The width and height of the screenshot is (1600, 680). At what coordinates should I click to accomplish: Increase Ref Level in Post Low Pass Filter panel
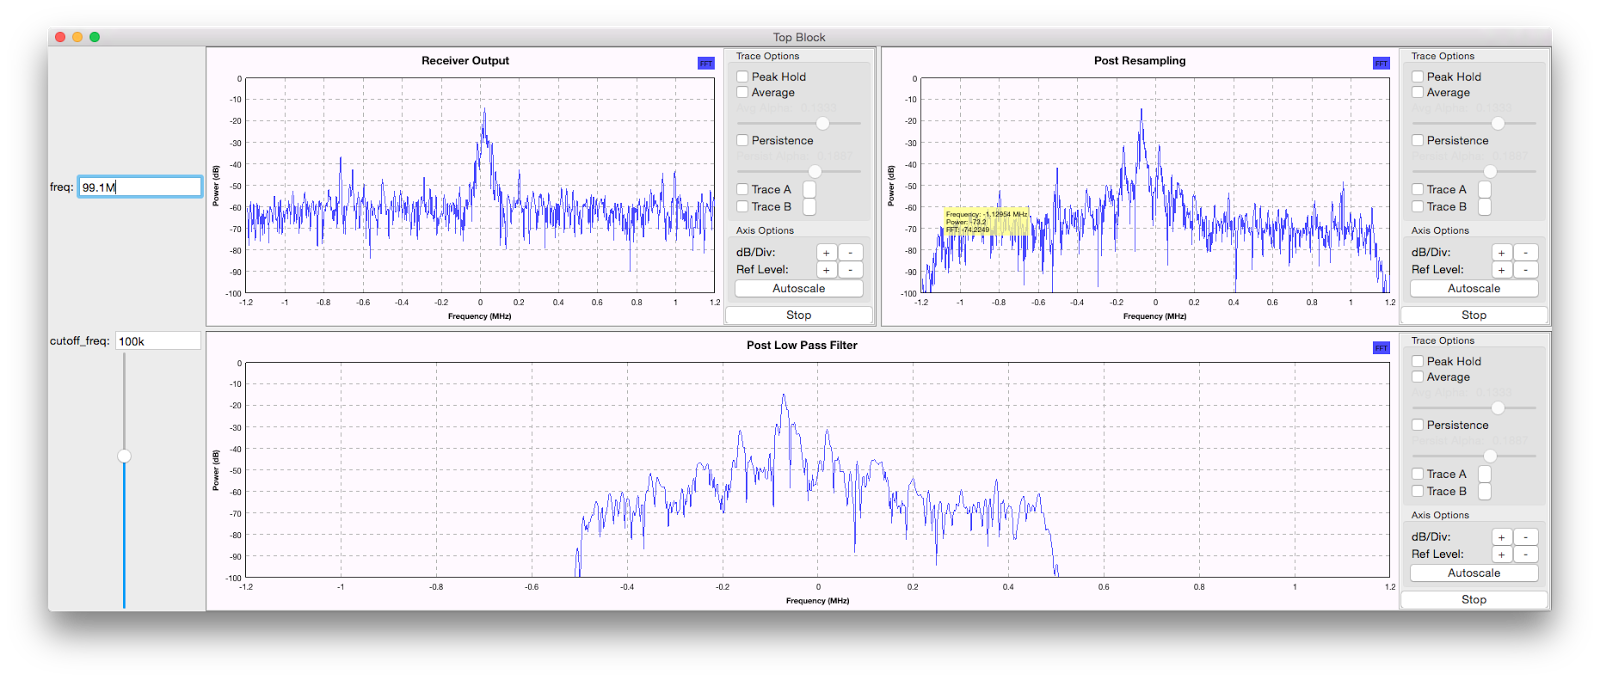[1501, 554]
